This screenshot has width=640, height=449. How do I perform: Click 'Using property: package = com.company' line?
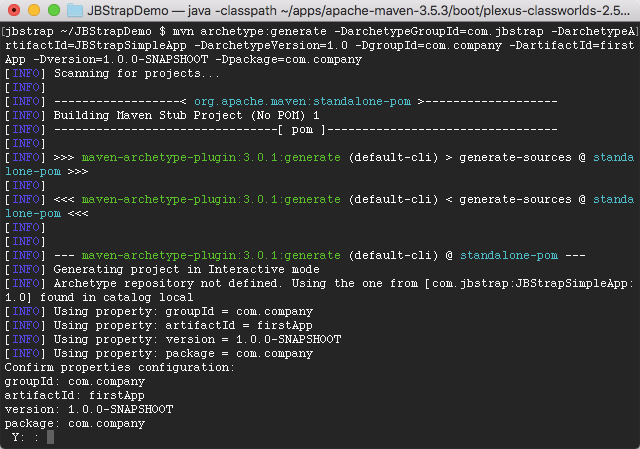point(183,353)
